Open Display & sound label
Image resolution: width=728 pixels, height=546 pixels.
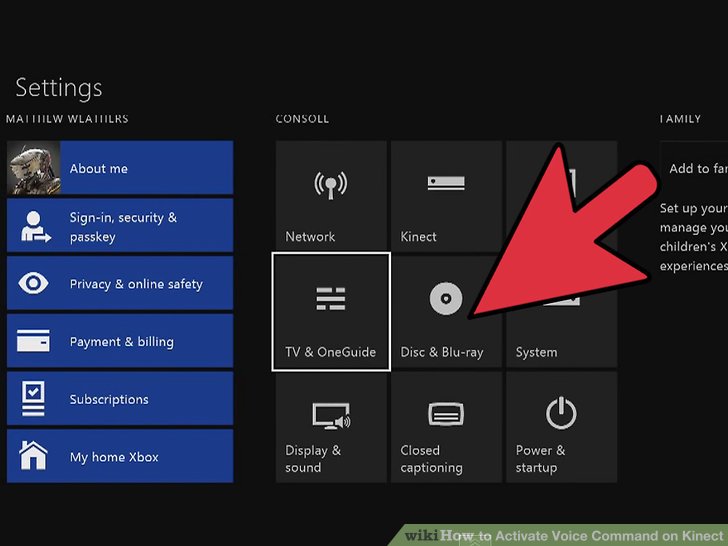click(x=313, y=459)
